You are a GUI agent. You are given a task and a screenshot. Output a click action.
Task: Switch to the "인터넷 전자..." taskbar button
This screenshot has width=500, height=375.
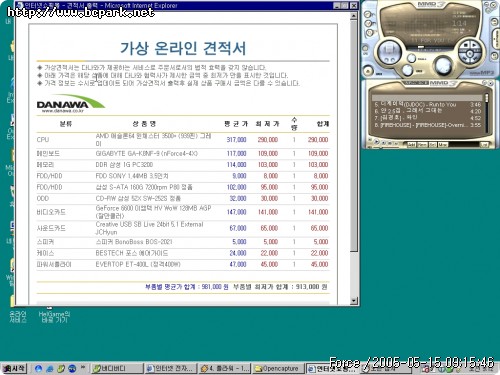pos(171,368)
